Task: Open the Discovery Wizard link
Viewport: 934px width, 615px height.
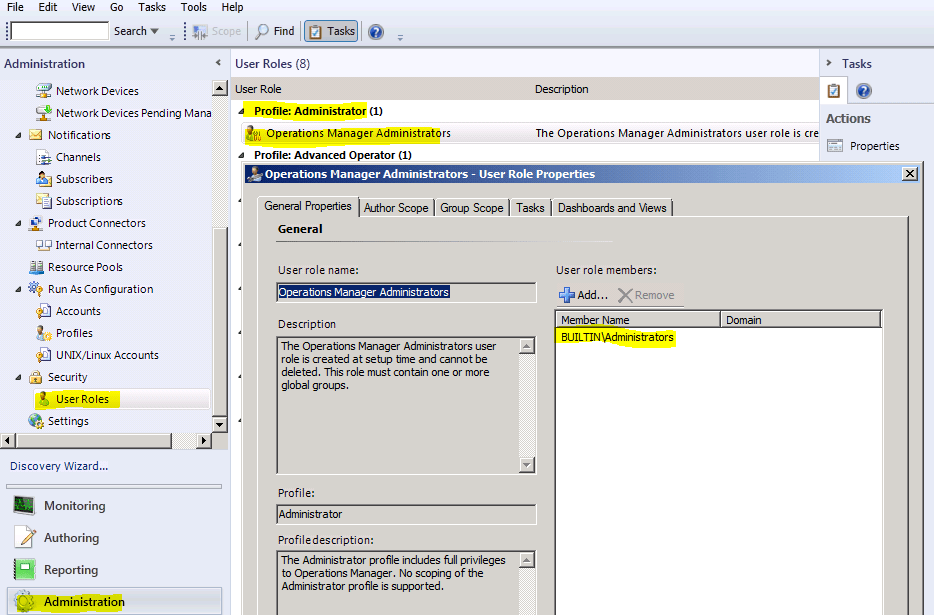Action: pyautogui.click(x=59, y=466)
